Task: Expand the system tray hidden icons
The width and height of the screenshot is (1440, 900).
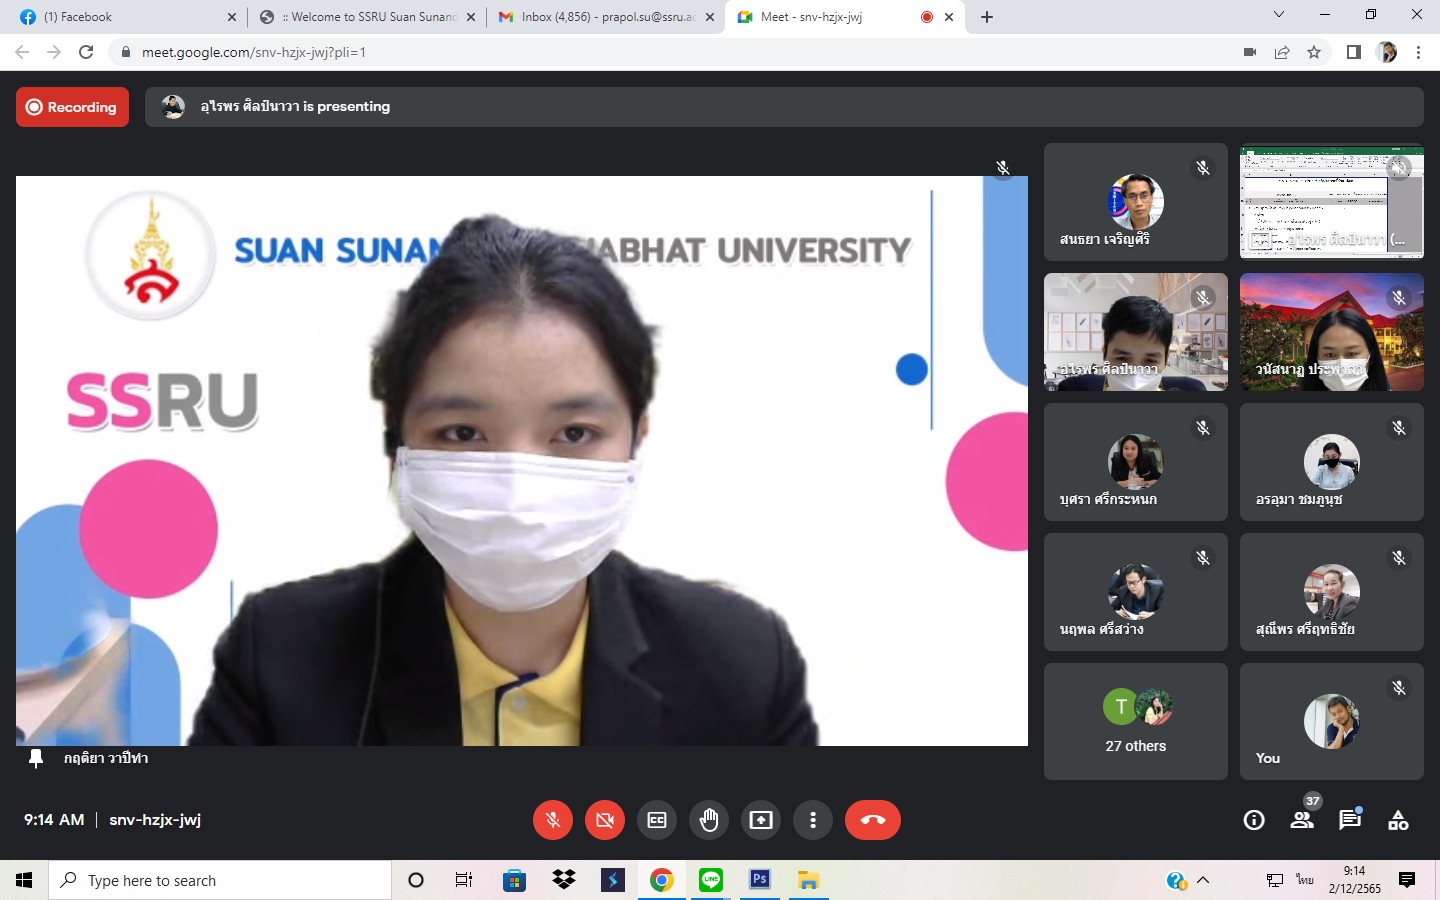Action: click(x=1203, y=880)
